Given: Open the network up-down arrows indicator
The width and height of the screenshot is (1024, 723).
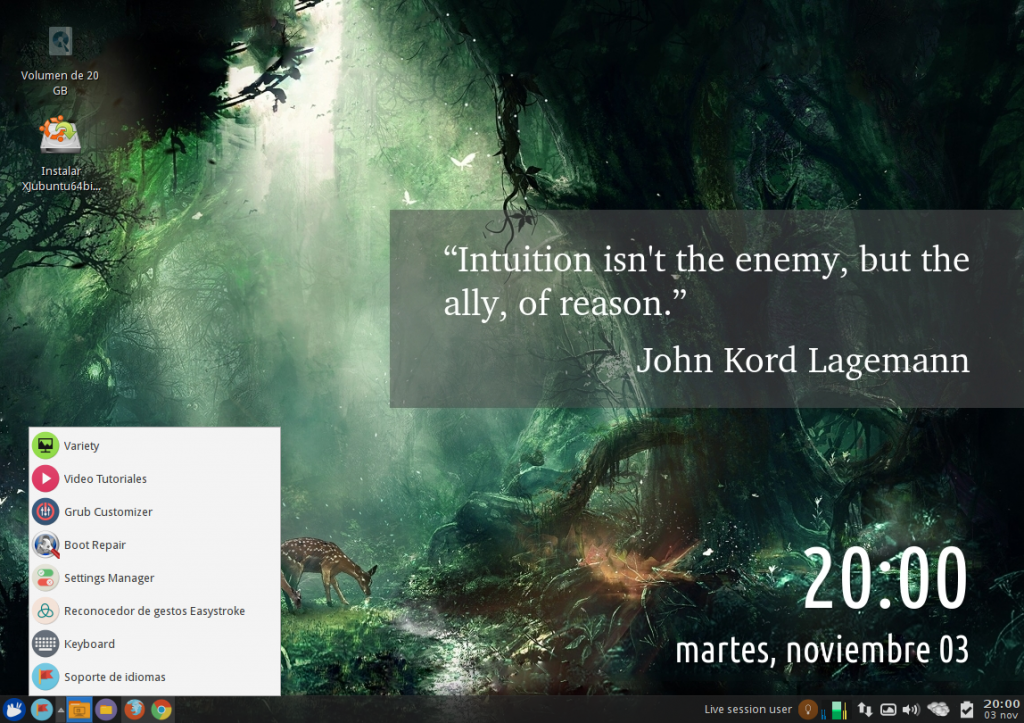Looking at the screenshot, I should point(865,709).
